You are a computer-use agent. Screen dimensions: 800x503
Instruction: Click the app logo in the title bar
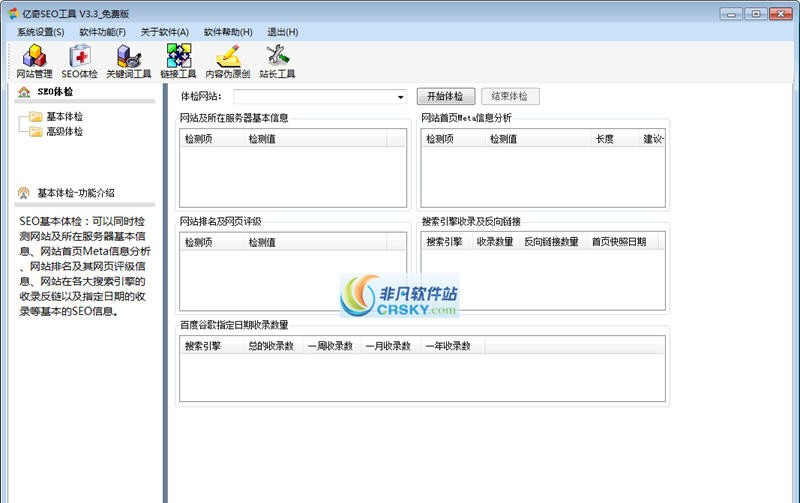[14, 14]
